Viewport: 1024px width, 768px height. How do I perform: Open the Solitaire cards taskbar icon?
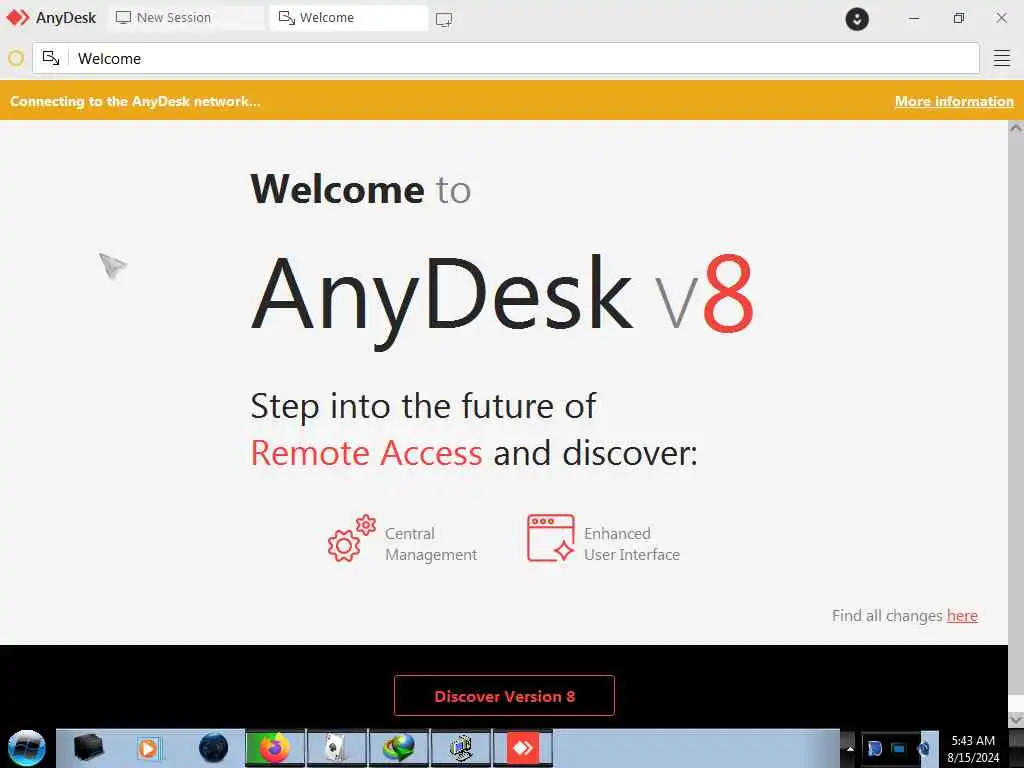click(x=336, y=748)
